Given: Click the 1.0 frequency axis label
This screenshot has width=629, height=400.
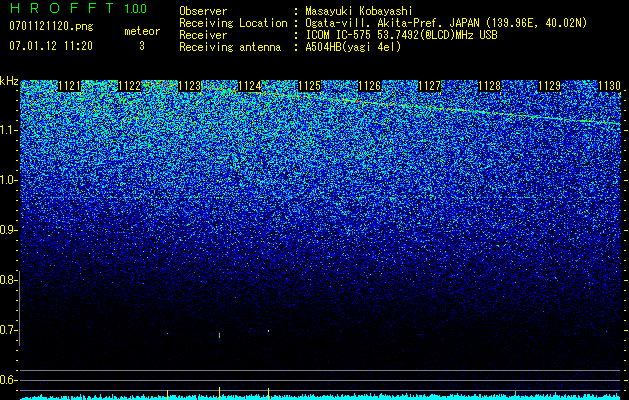Looking at the screenshot, I should pyautogui.click(x=8, y=180).
